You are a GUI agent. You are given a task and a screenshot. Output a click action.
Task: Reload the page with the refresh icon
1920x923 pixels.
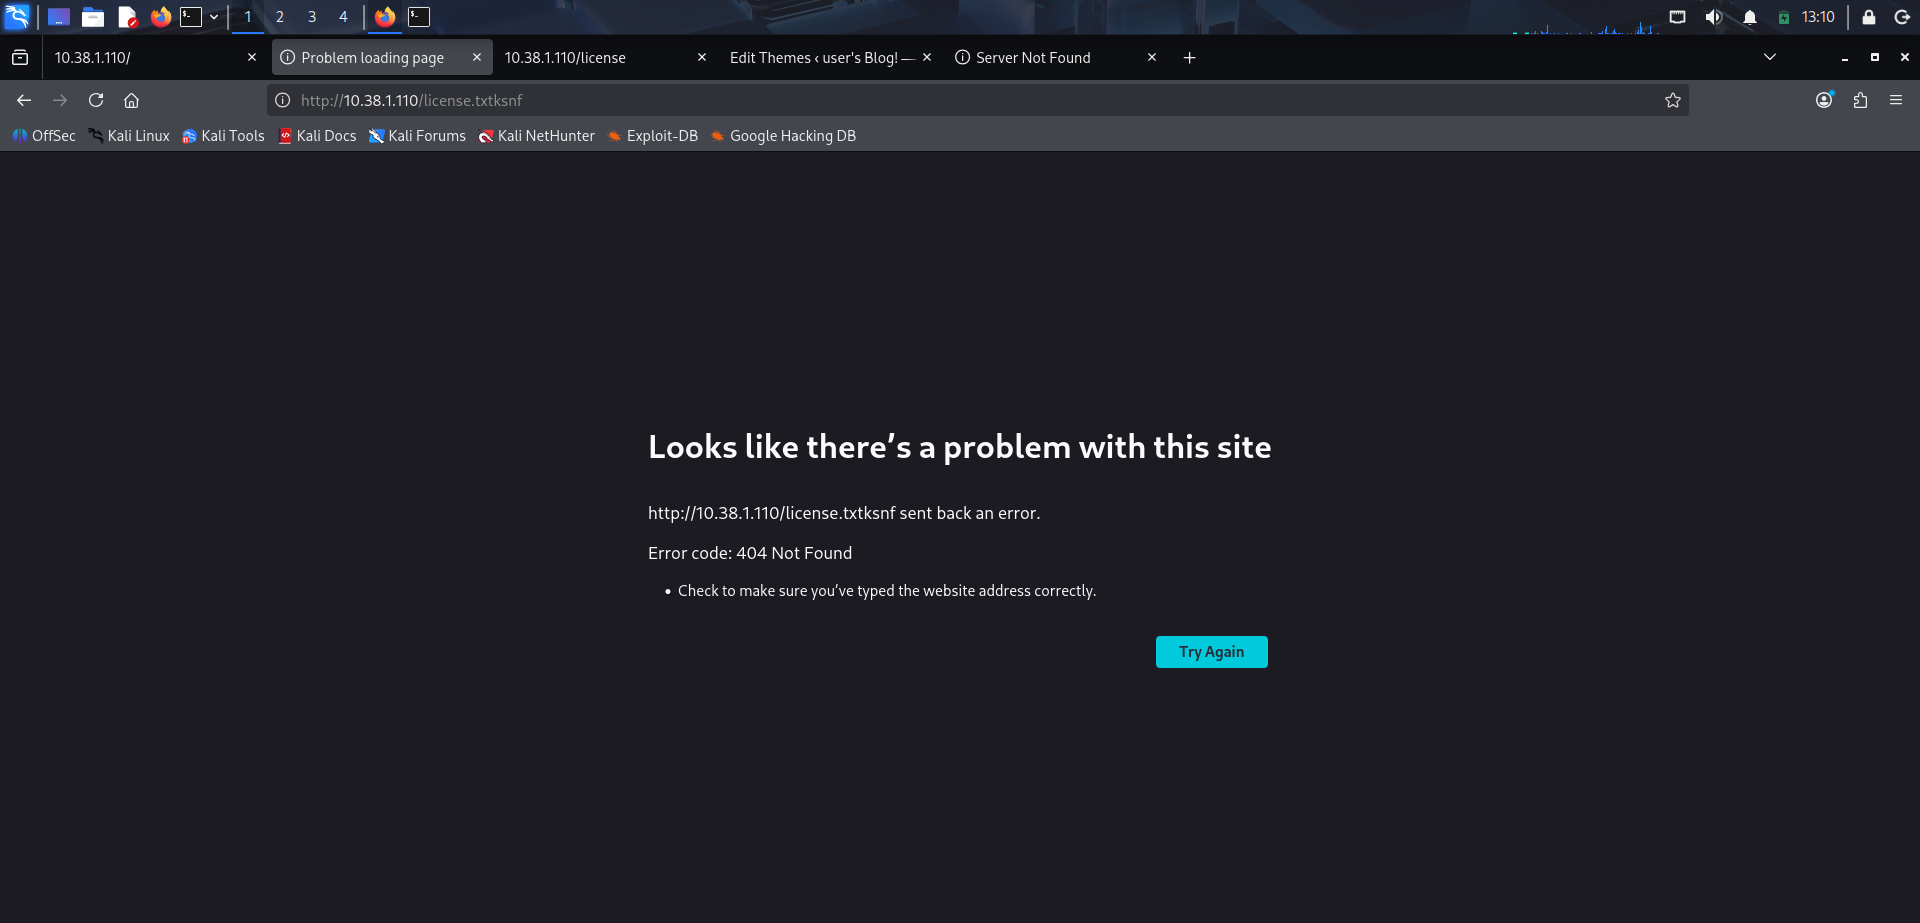(x=96, y=100)
